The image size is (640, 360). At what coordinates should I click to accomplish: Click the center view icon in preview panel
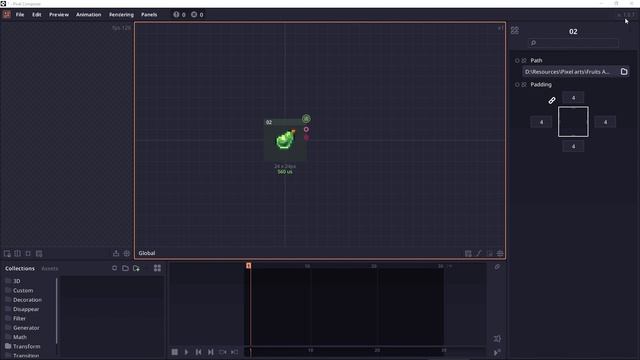tap(127, 253)
